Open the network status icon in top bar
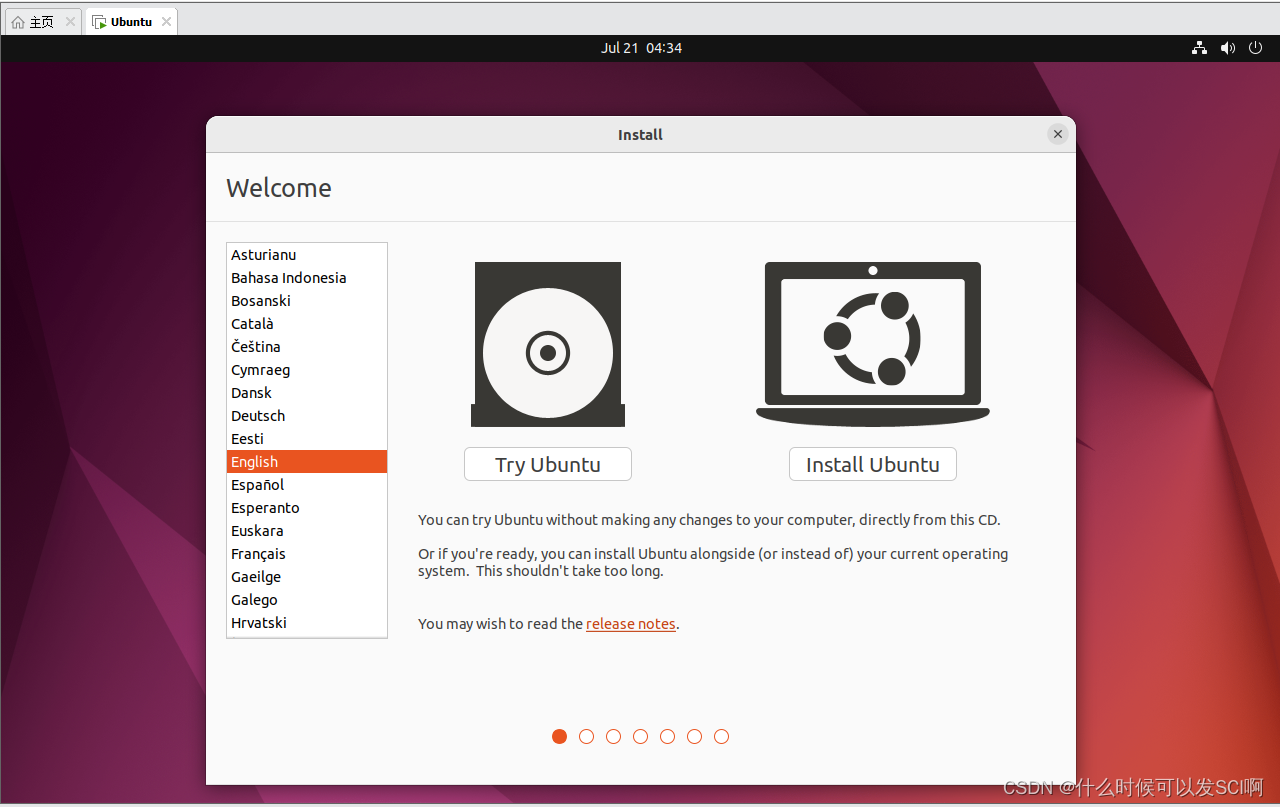The width and height of the screenshot is (1280, 807). pyautogui.click(x=1200, y=48)
